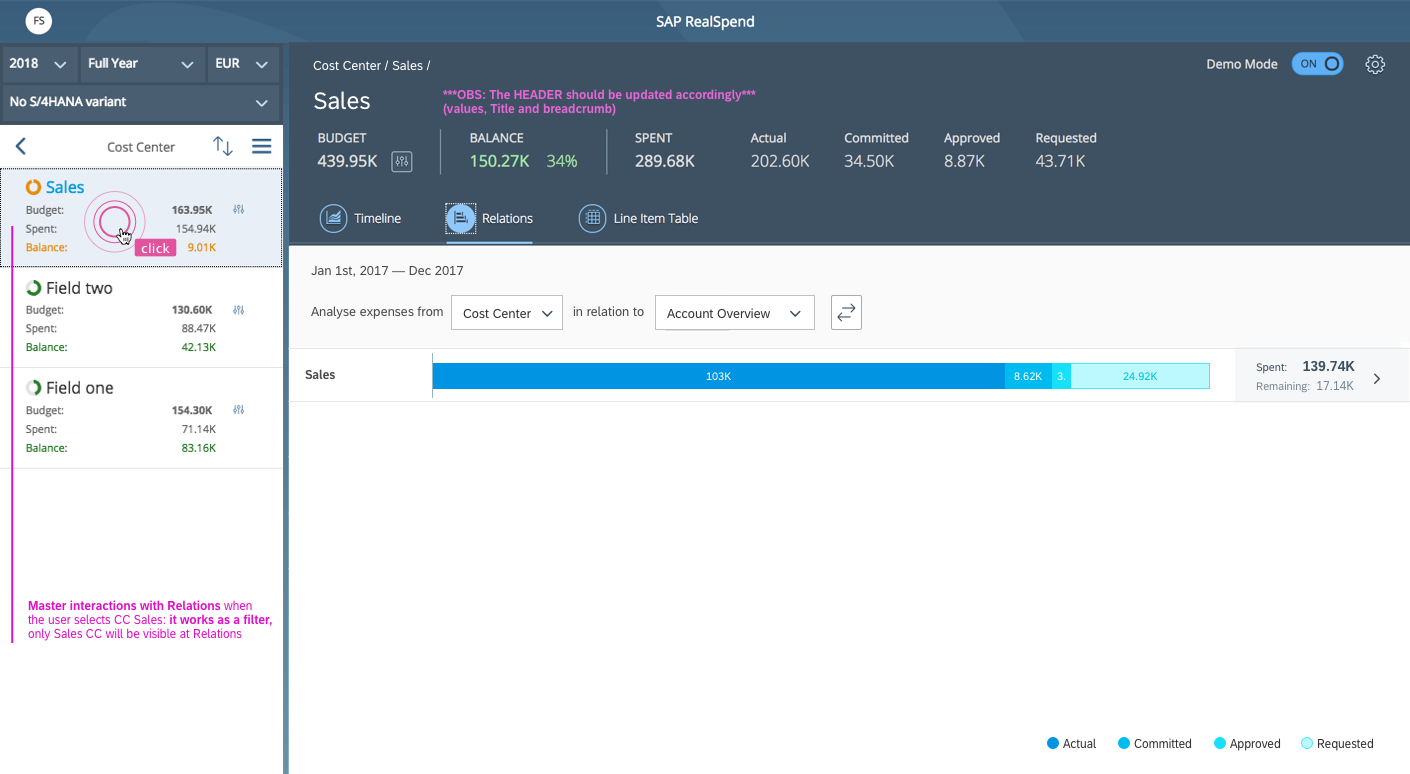The image size is (1410, 774).
Task: Click the 24.92K Requested bar segment
Action: [x=1140, y=376]
